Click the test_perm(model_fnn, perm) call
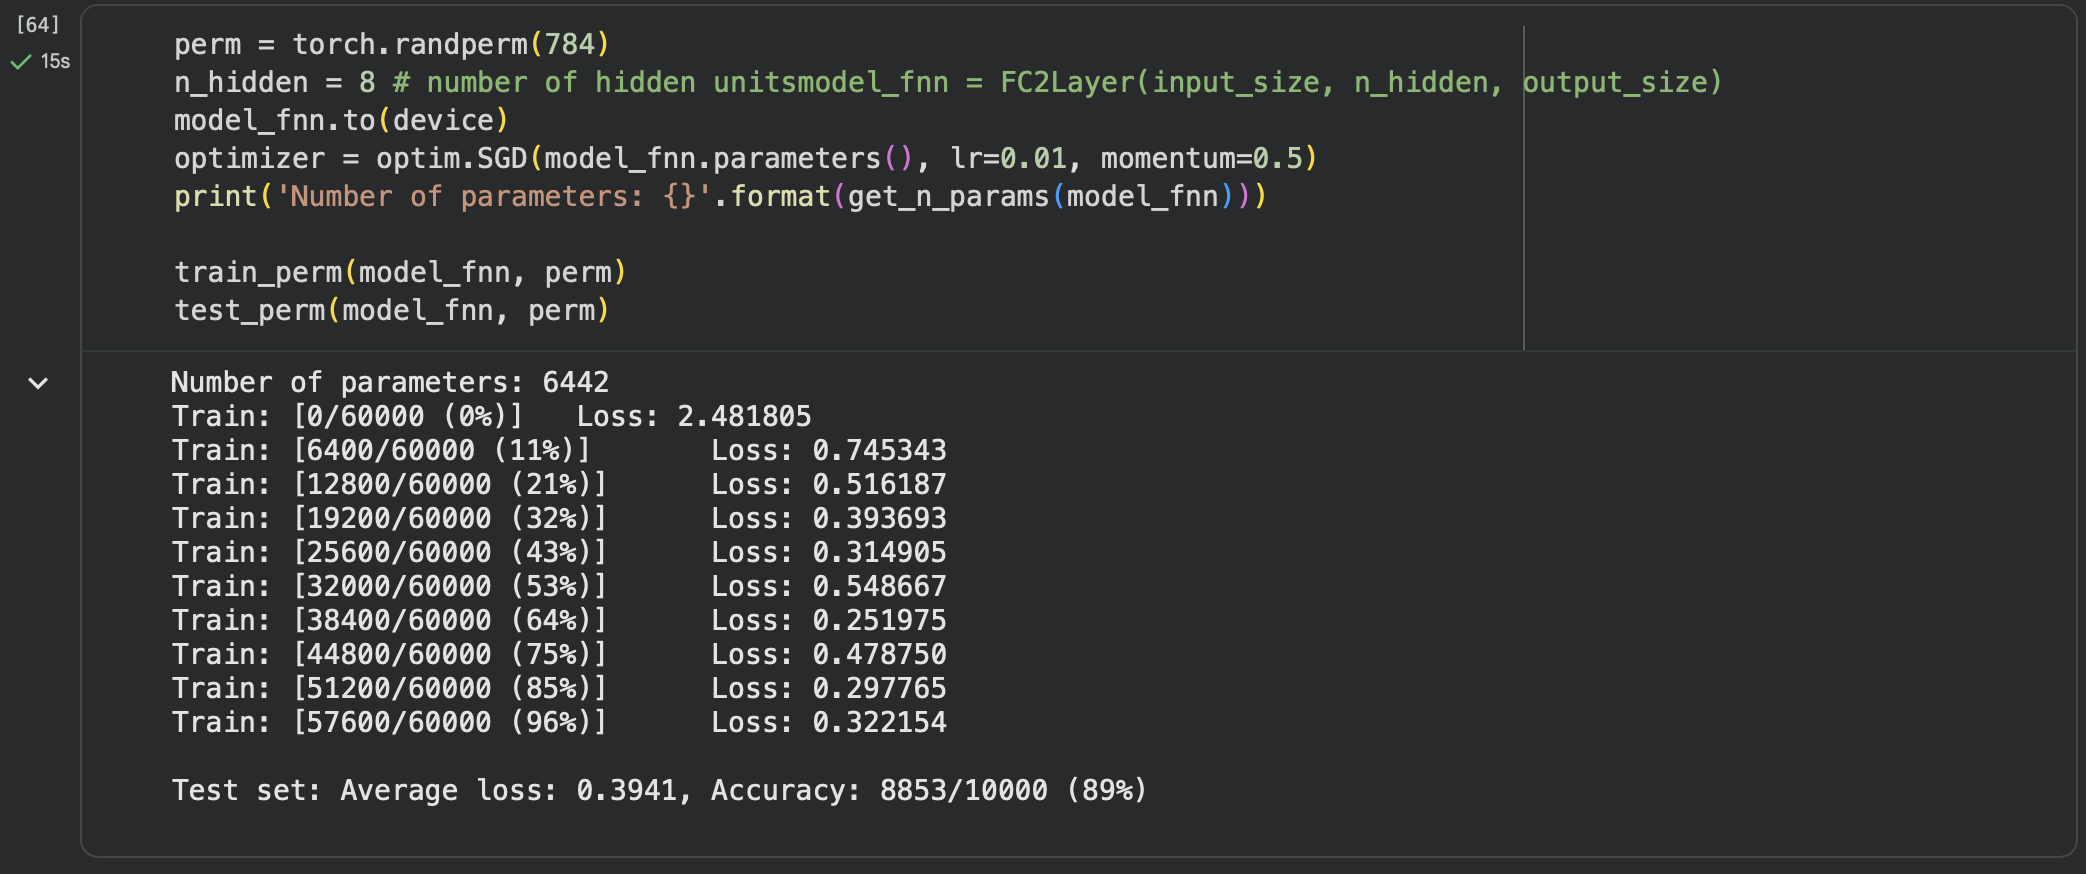Viewport: 2086px width, 874px height. pos(391,311)
